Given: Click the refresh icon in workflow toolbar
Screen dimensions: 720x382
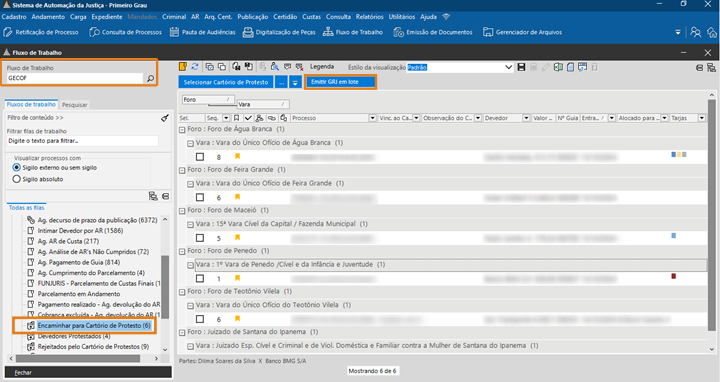Looking at the screenshot, I should click(195, 67).
